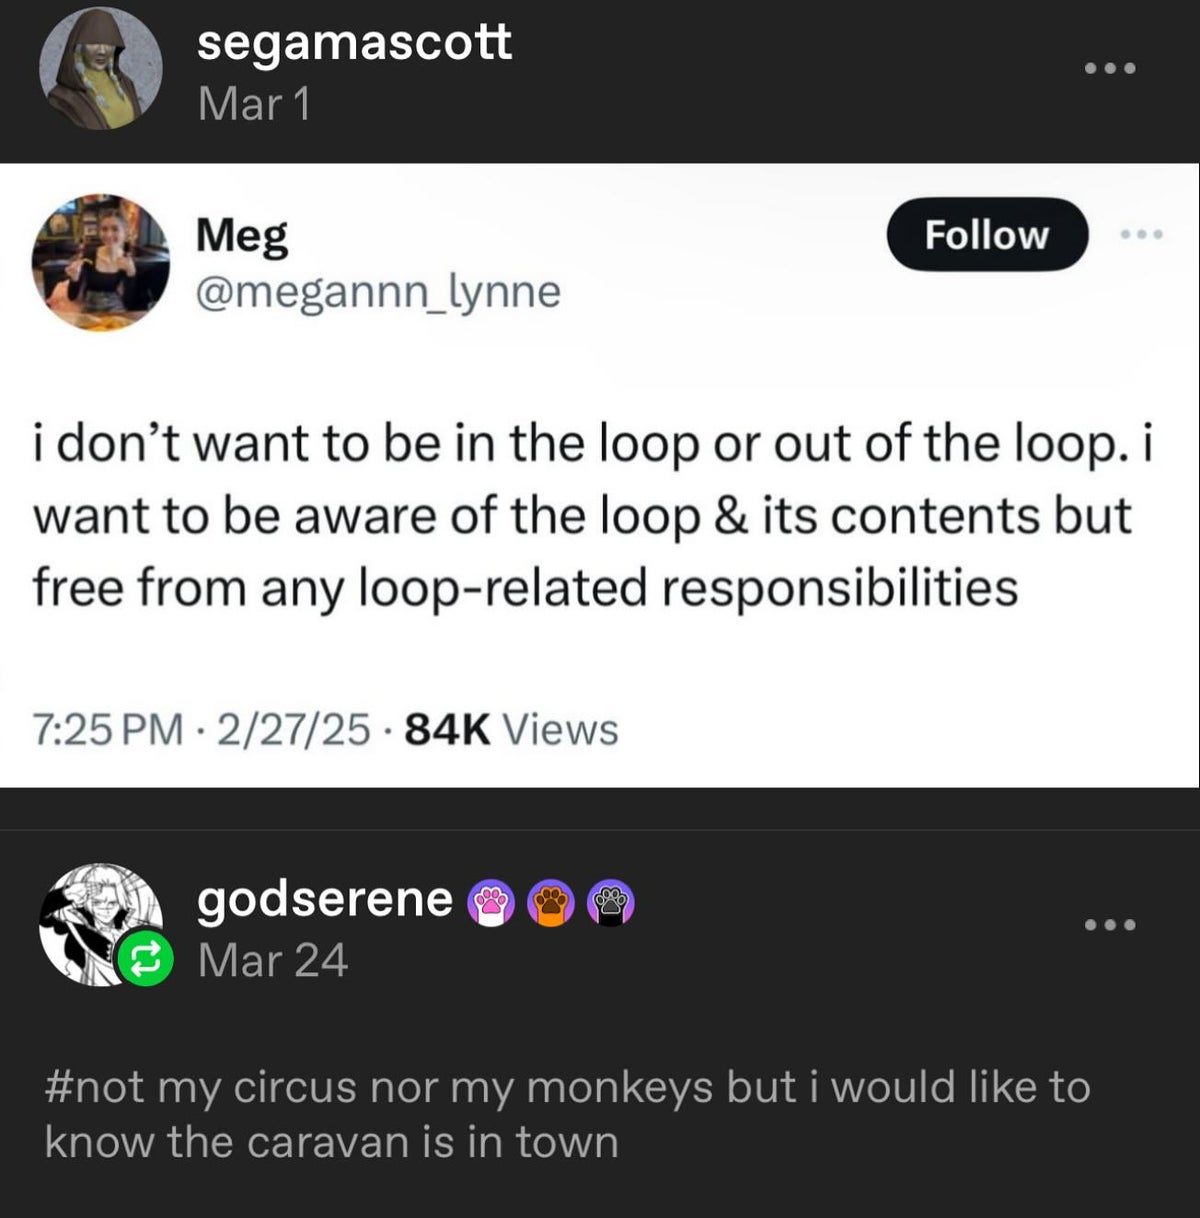Open the segamascott username link
1200x1218 pixels.
point(354,43)
